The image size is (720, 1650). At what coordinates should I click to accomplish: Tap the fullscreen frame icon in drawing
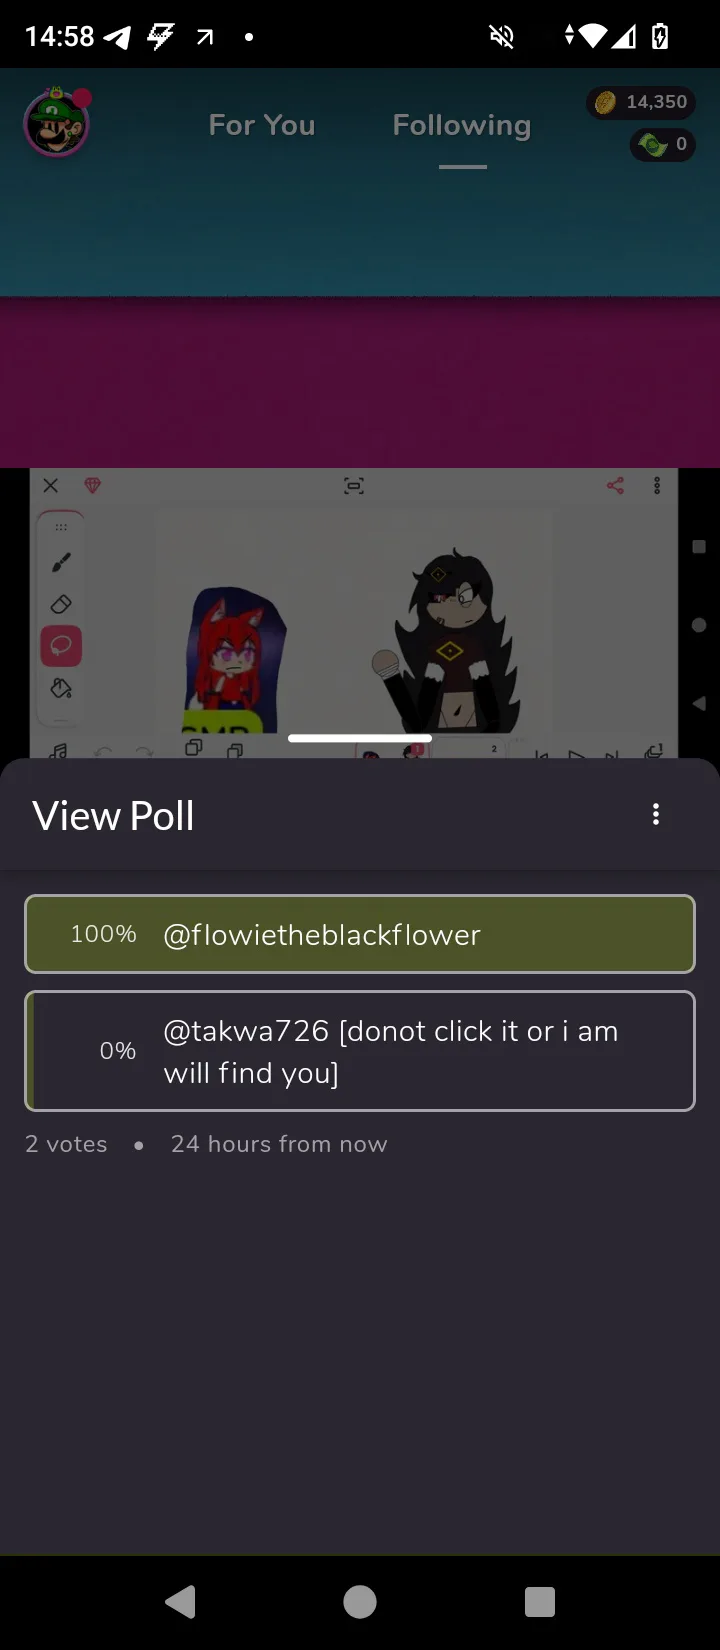point(354,486)
